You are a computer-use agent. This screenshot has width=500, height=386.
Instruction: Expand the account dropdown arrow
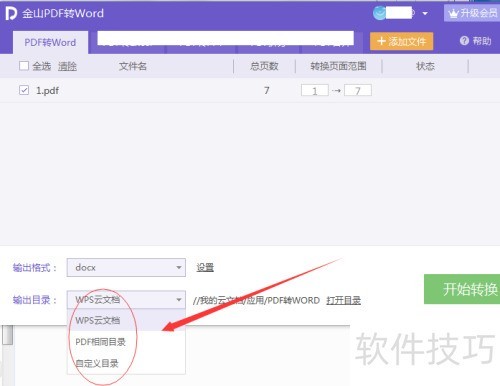(425, 14)
